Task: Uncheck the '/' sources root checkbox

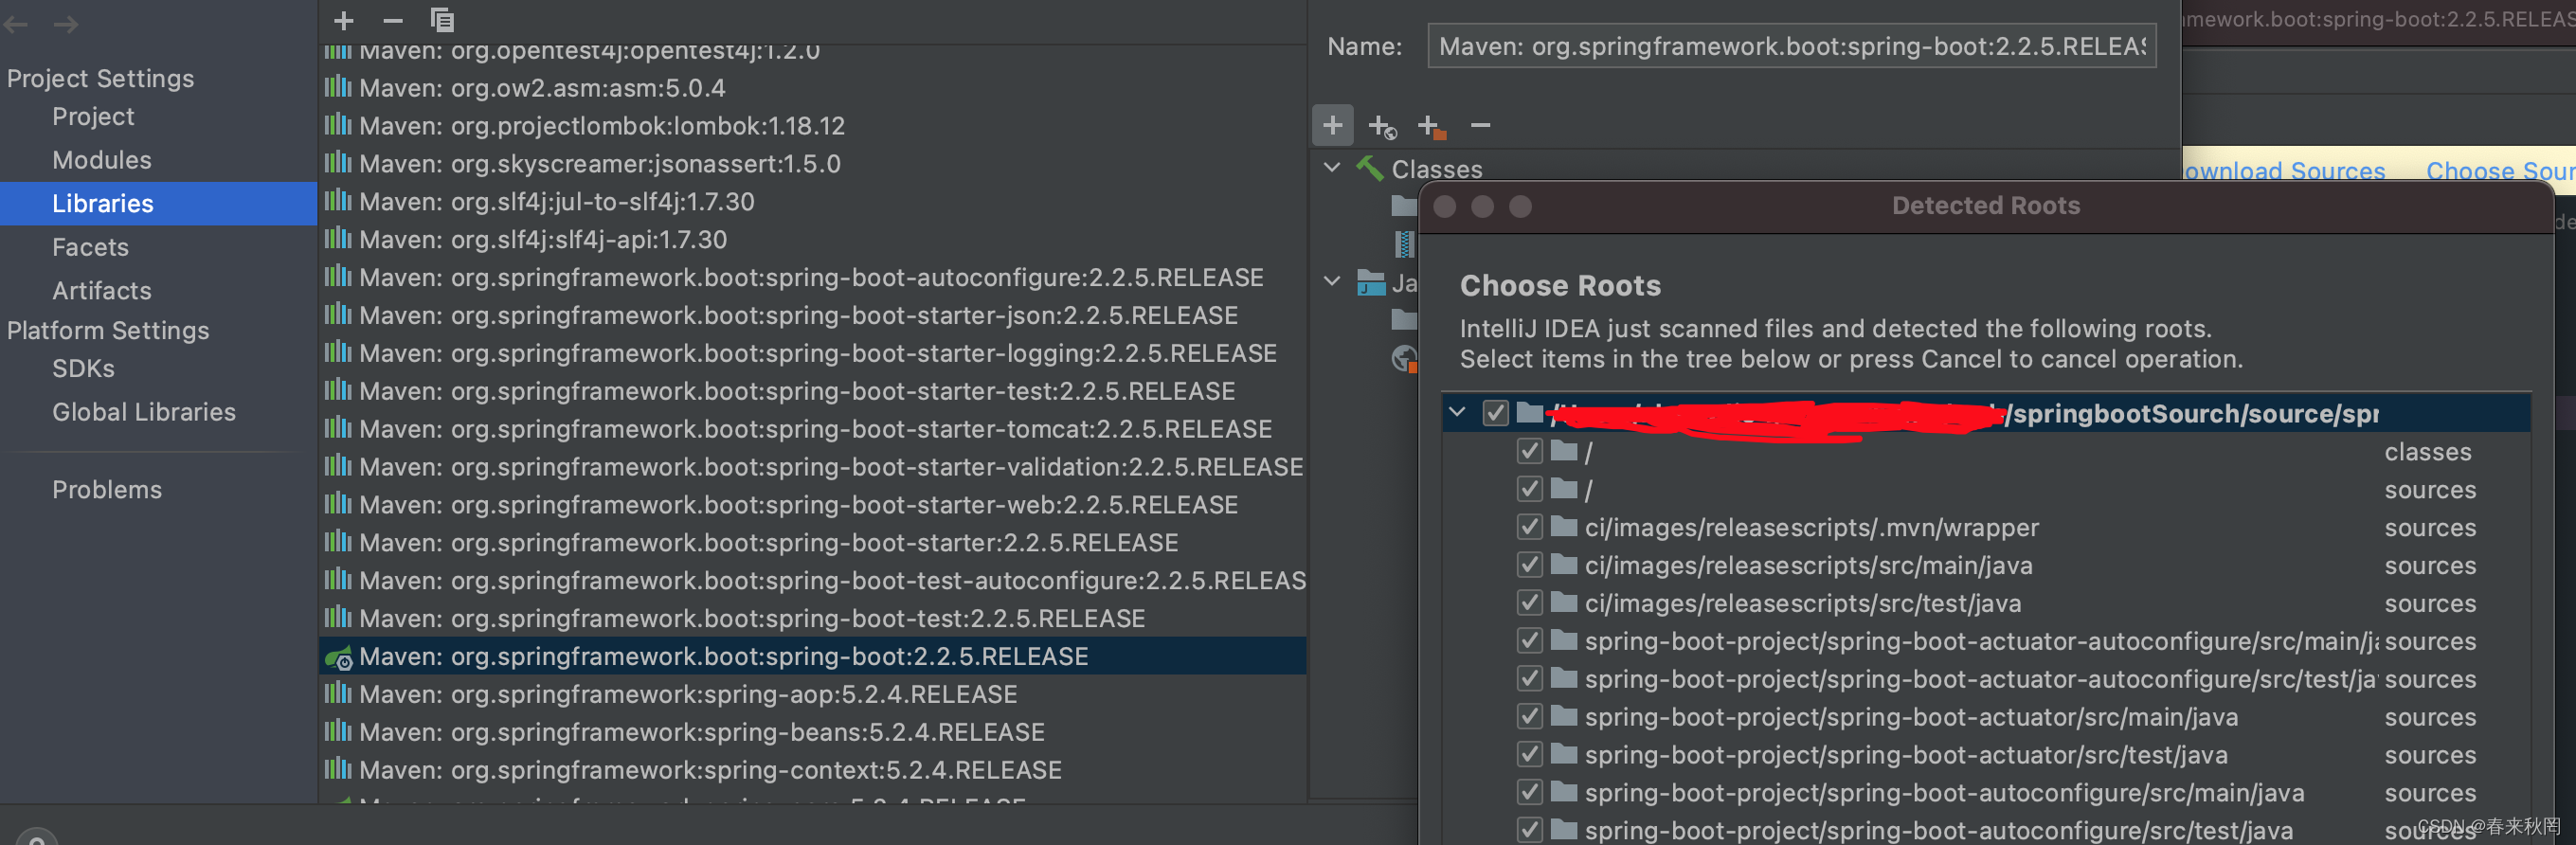Action: coord(1529,489)
